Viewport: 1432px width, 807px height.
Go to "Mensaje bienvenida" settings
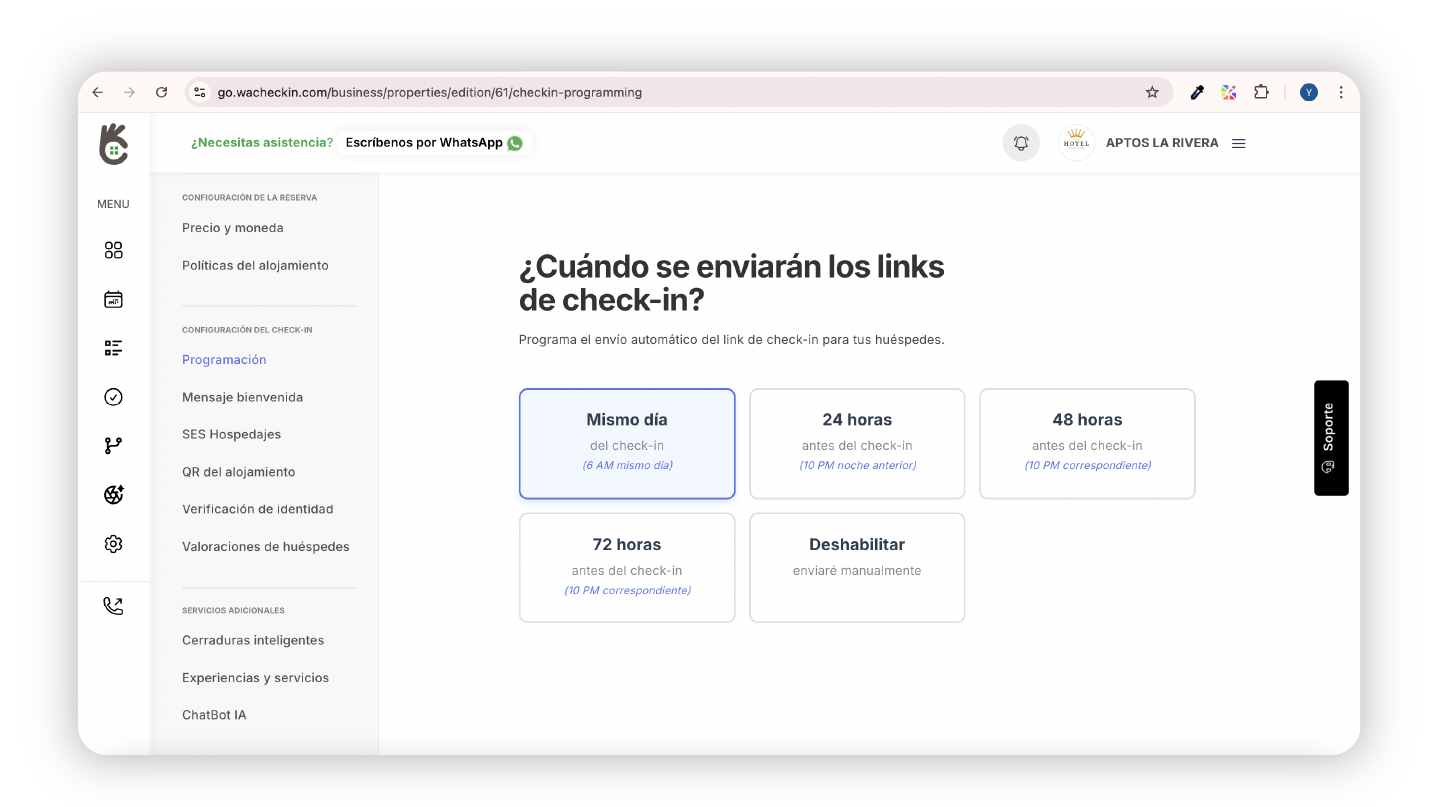tap(242, 397)
